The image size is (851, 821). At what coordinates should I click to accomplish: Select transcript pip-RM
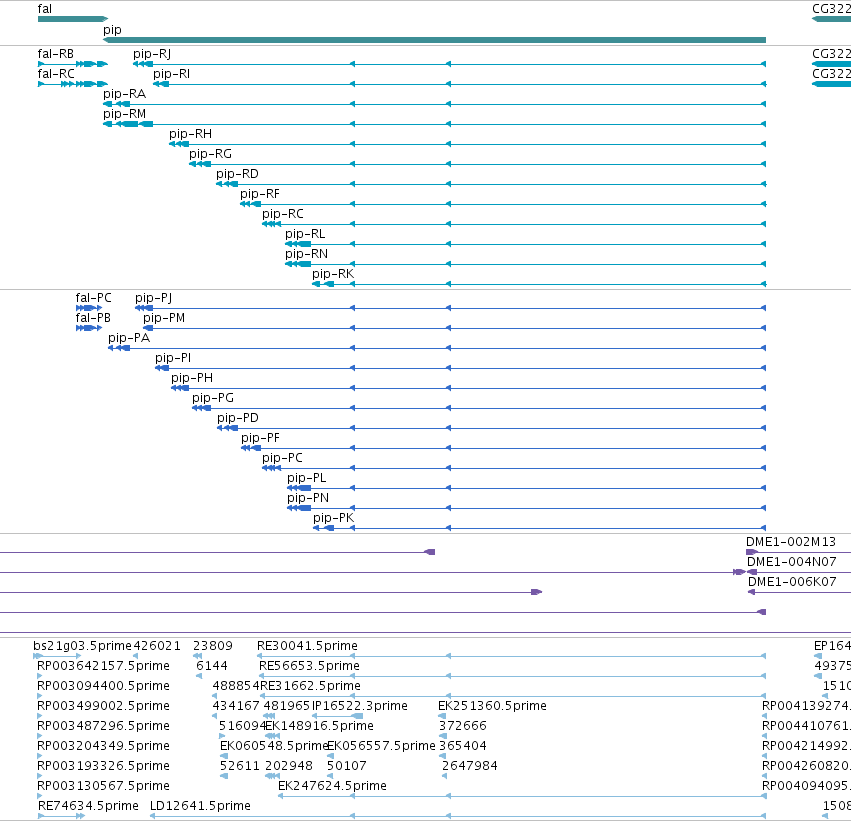point(124,114)
